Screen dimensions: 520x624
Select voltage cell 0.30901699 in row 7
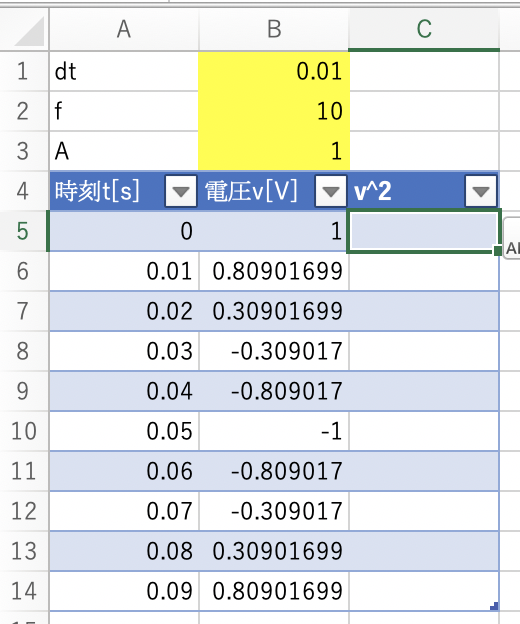[274, 311]
